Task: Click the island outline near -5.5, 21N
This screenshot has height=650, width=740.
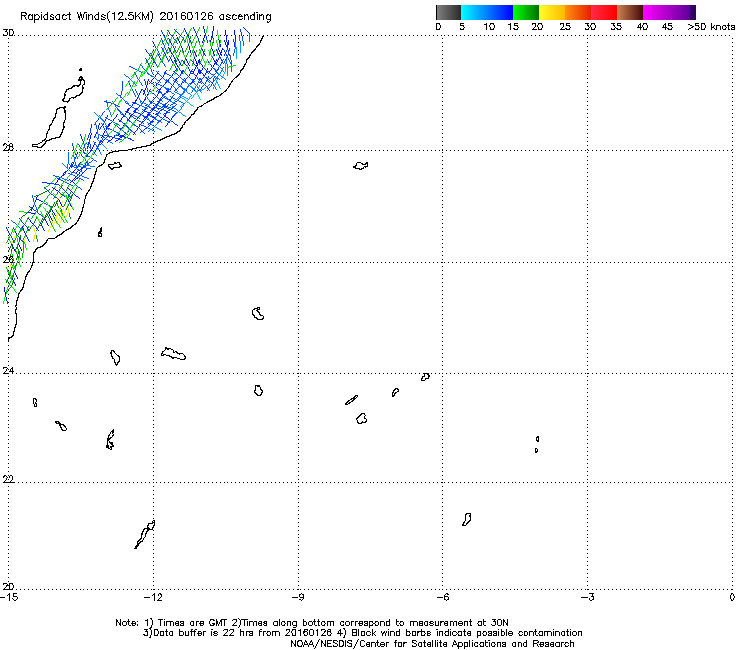Action: click(x=466, y=520)
